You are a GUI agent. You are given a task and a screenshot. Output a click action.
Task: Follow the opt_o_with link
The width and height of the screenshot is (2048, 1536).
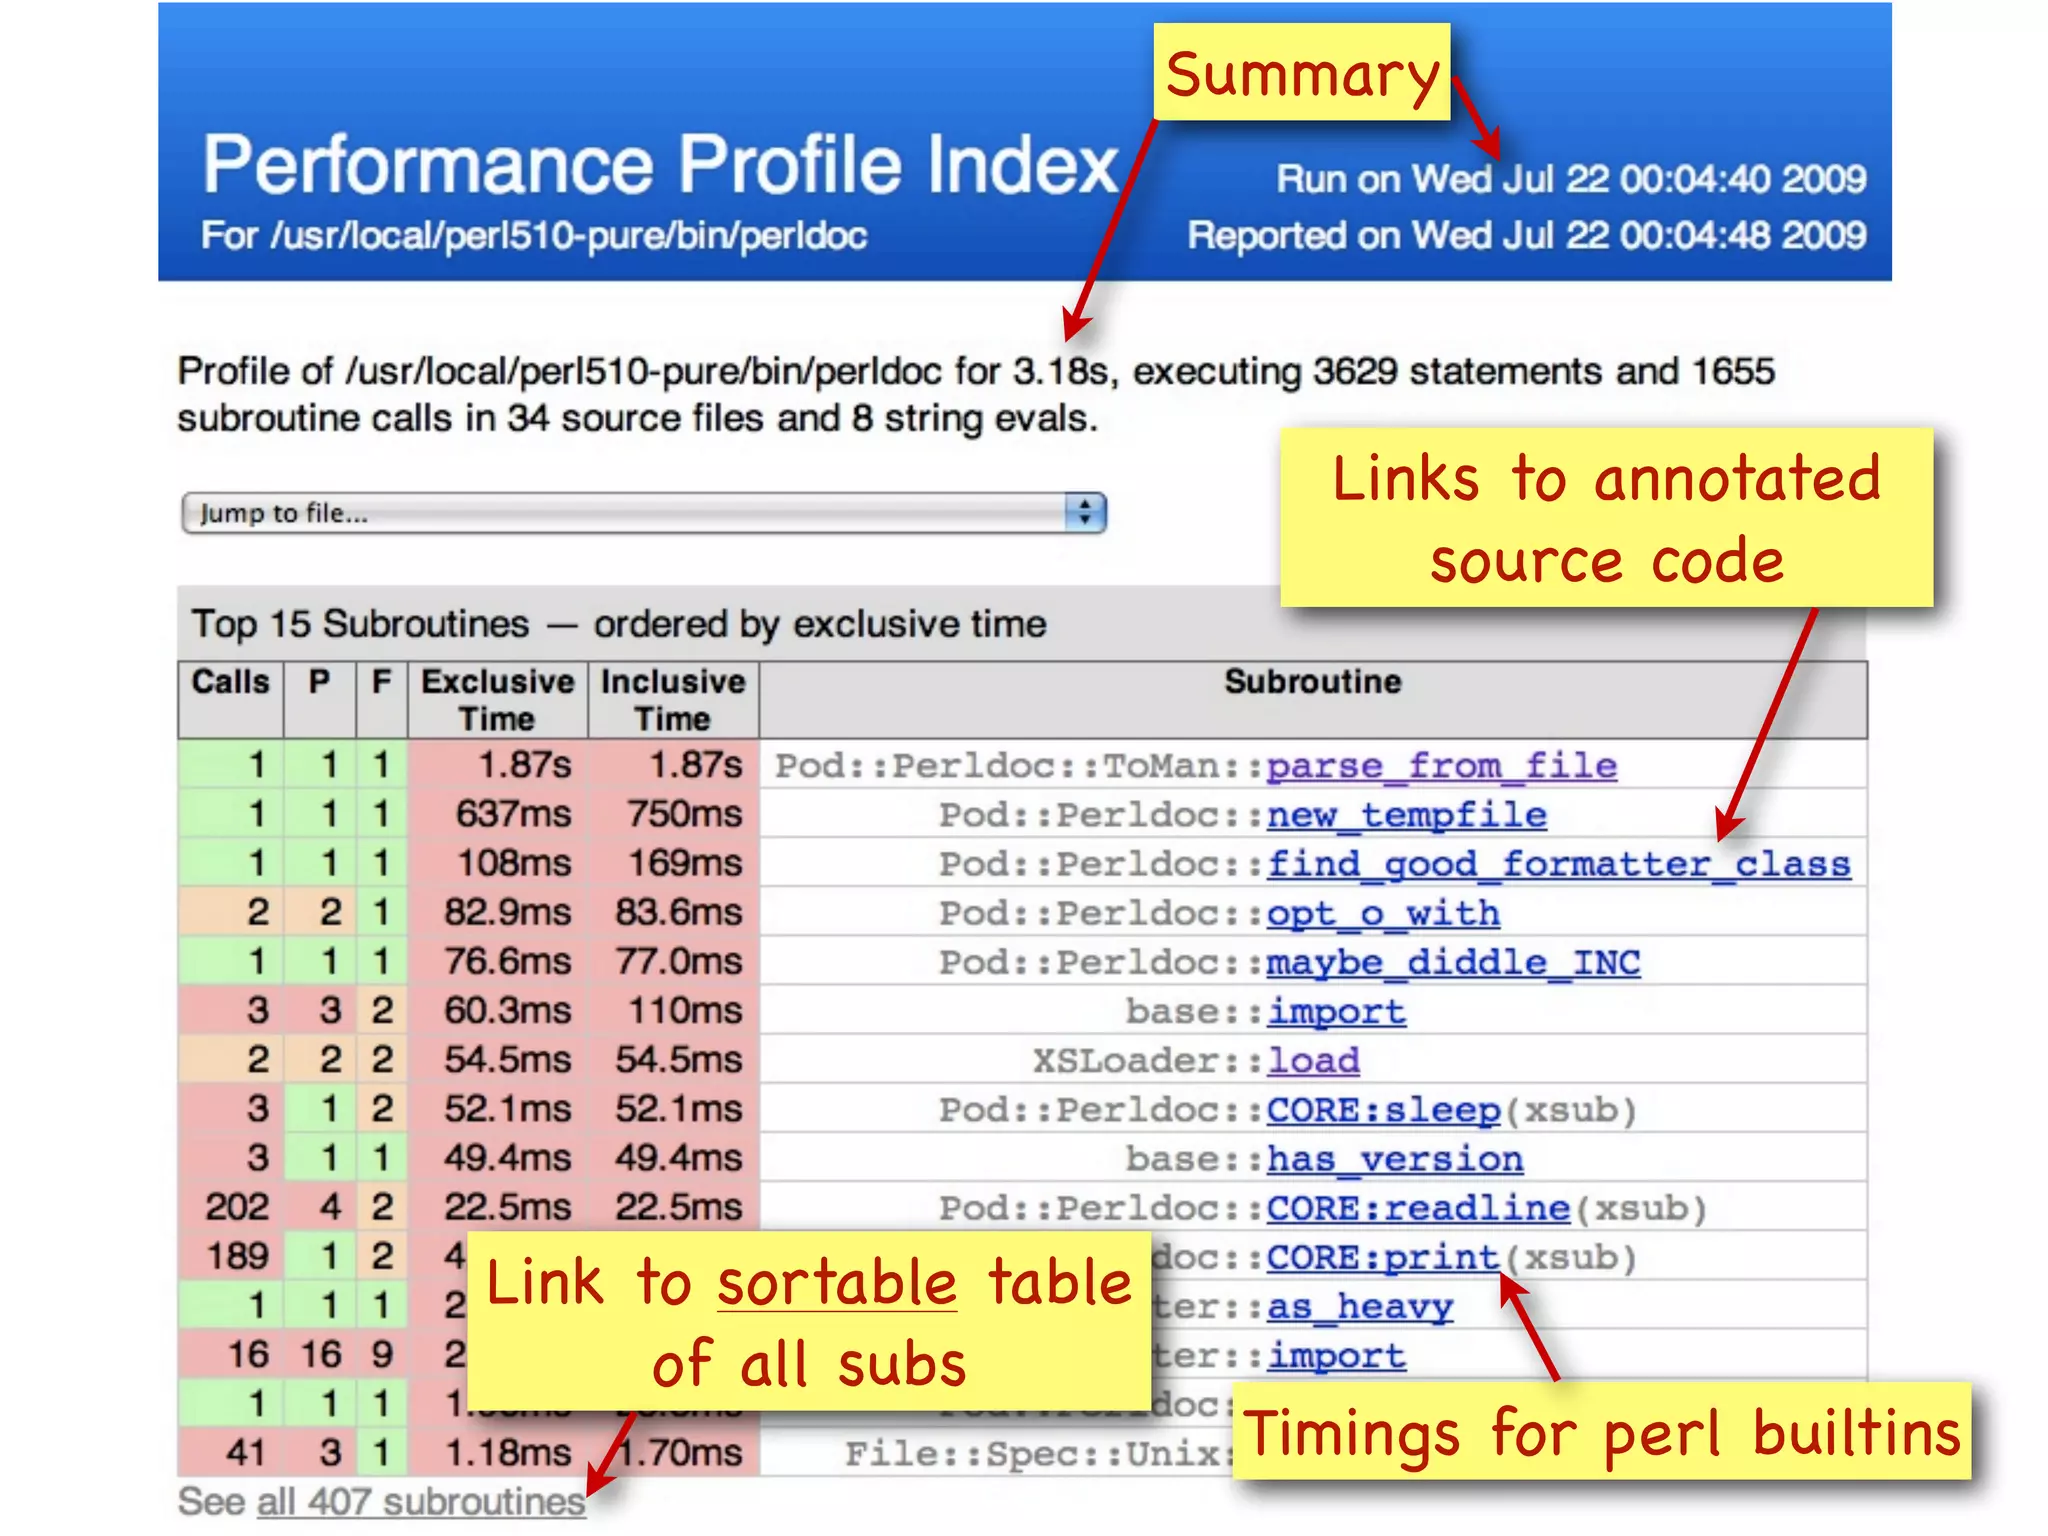[x=1383, y=913]
